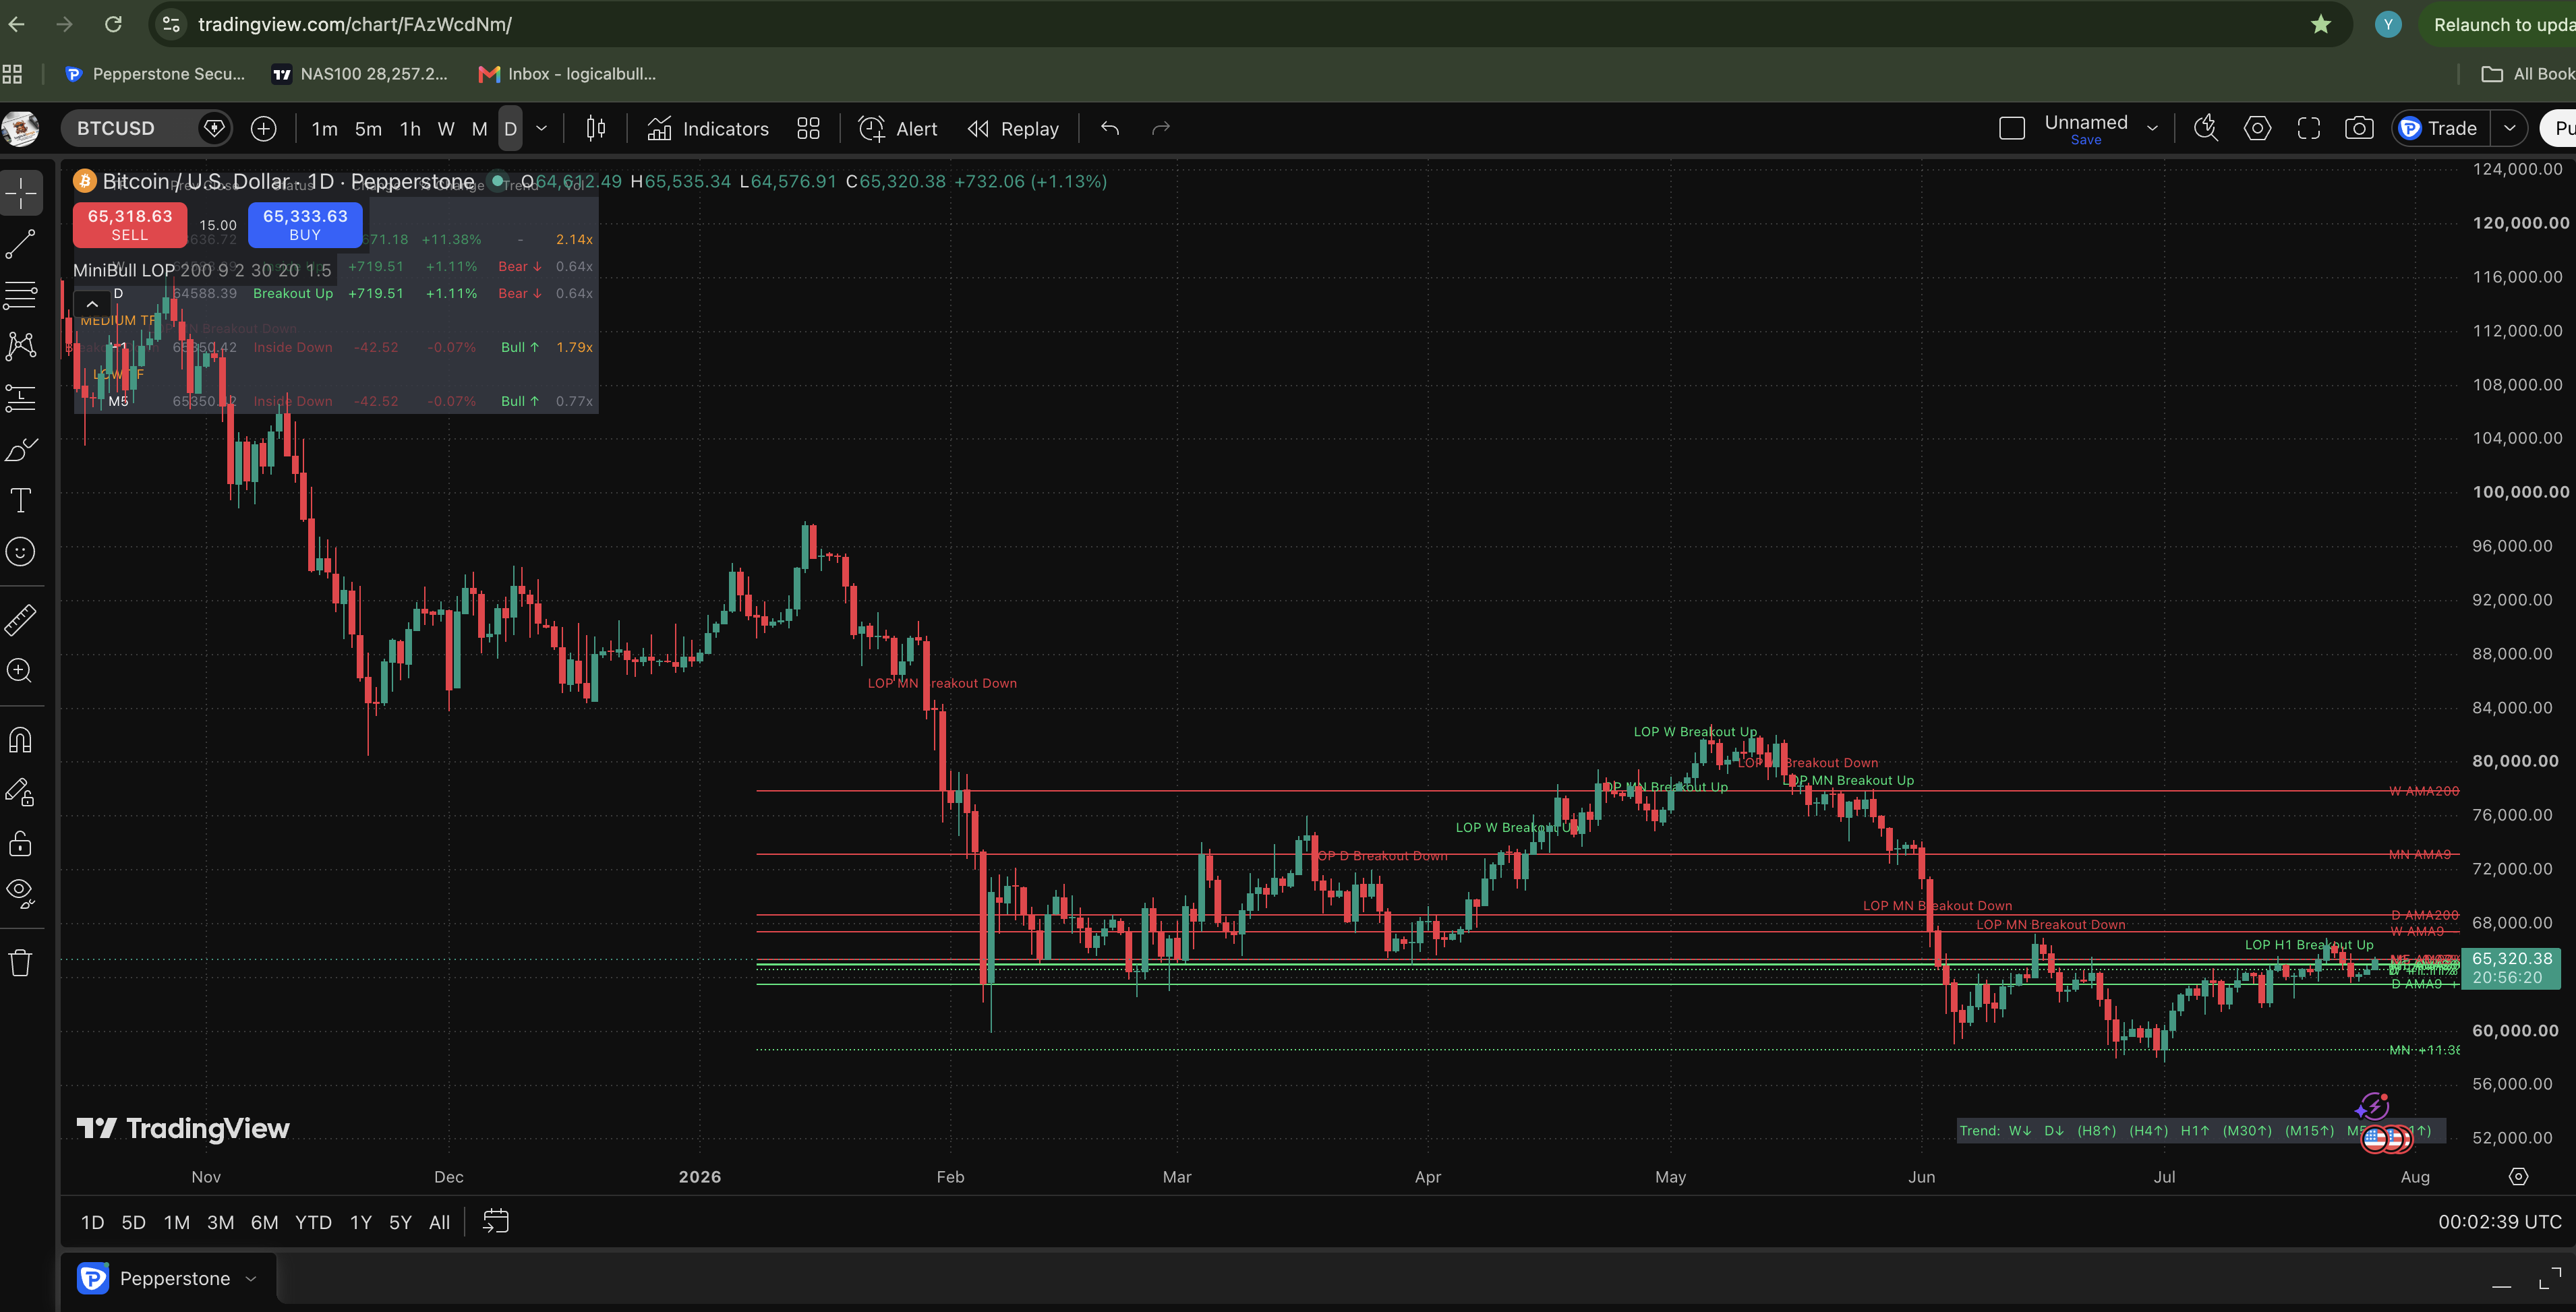Enter fullscreen mode
2576x1312 pixels.
2308,129
